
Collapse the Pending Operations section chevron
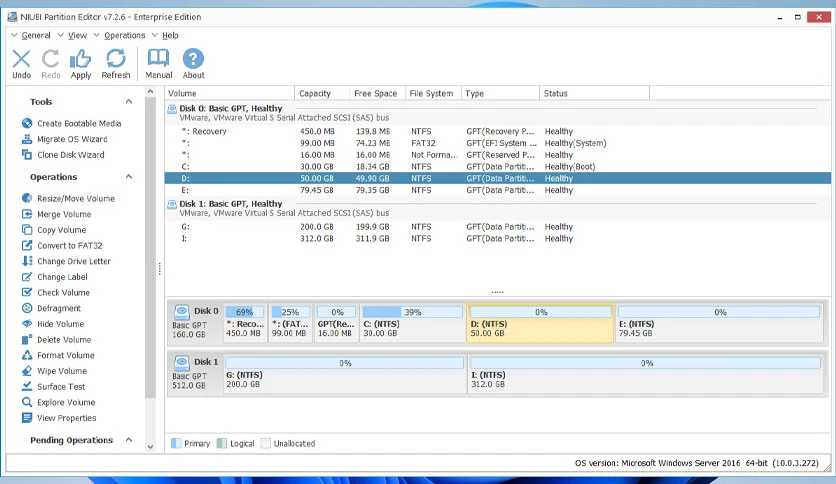point(129,440)
